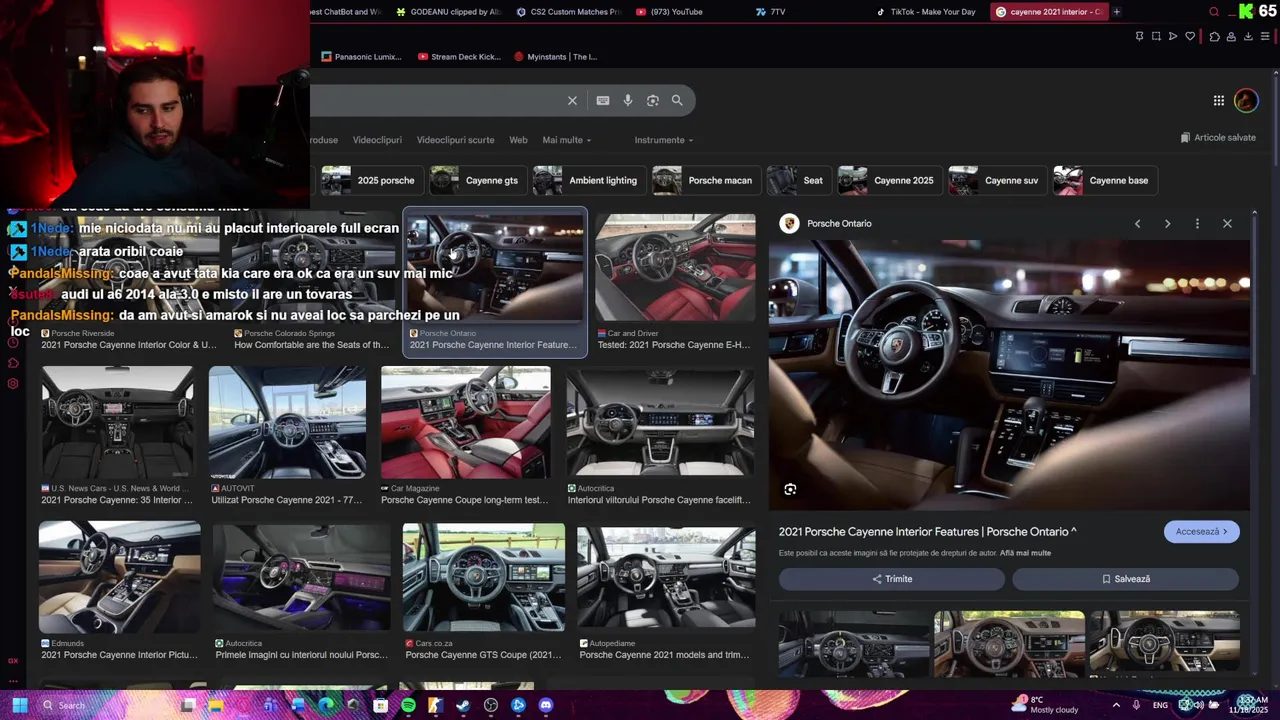This screenshot has height=720, width=1280.
Task: Open three-dot options in preview panel
Action: click(x=1197, y=223)
